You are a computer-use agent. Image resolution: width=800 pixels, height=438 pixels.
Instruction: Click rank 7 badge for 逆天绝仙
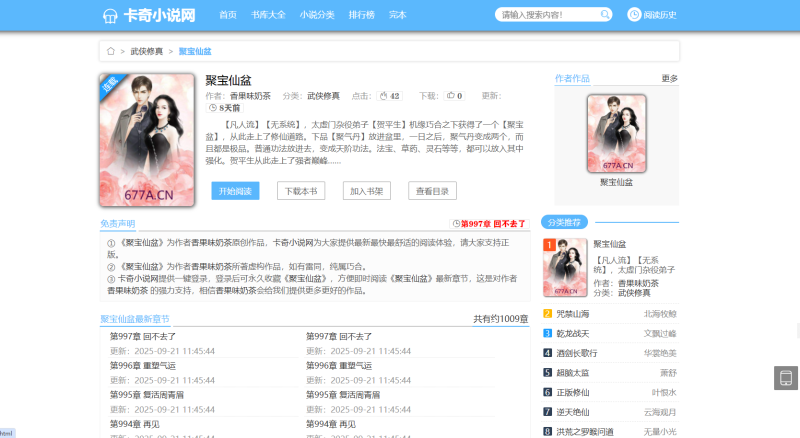coord(547,411)
